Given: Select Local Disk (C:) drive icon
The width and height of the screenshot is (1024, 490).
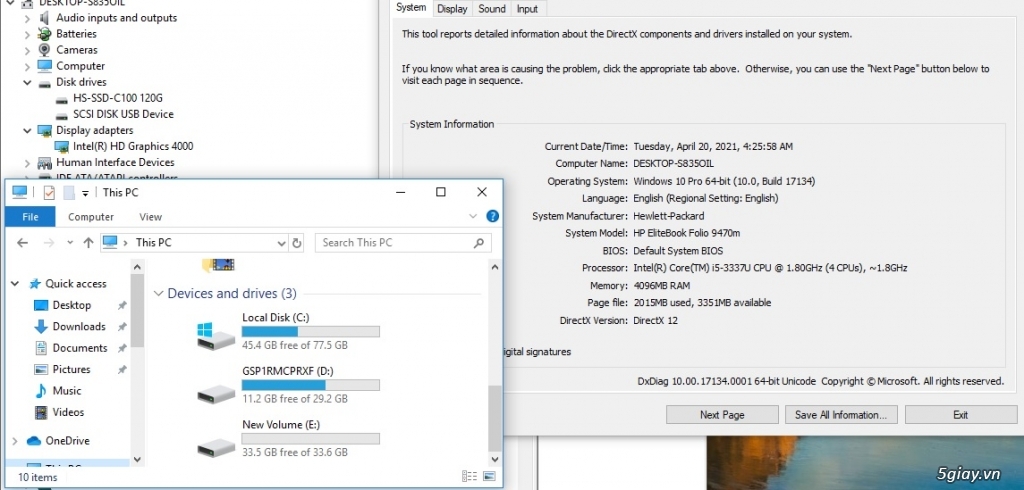Looking at the screenshot, I should (x=216, y=335).
